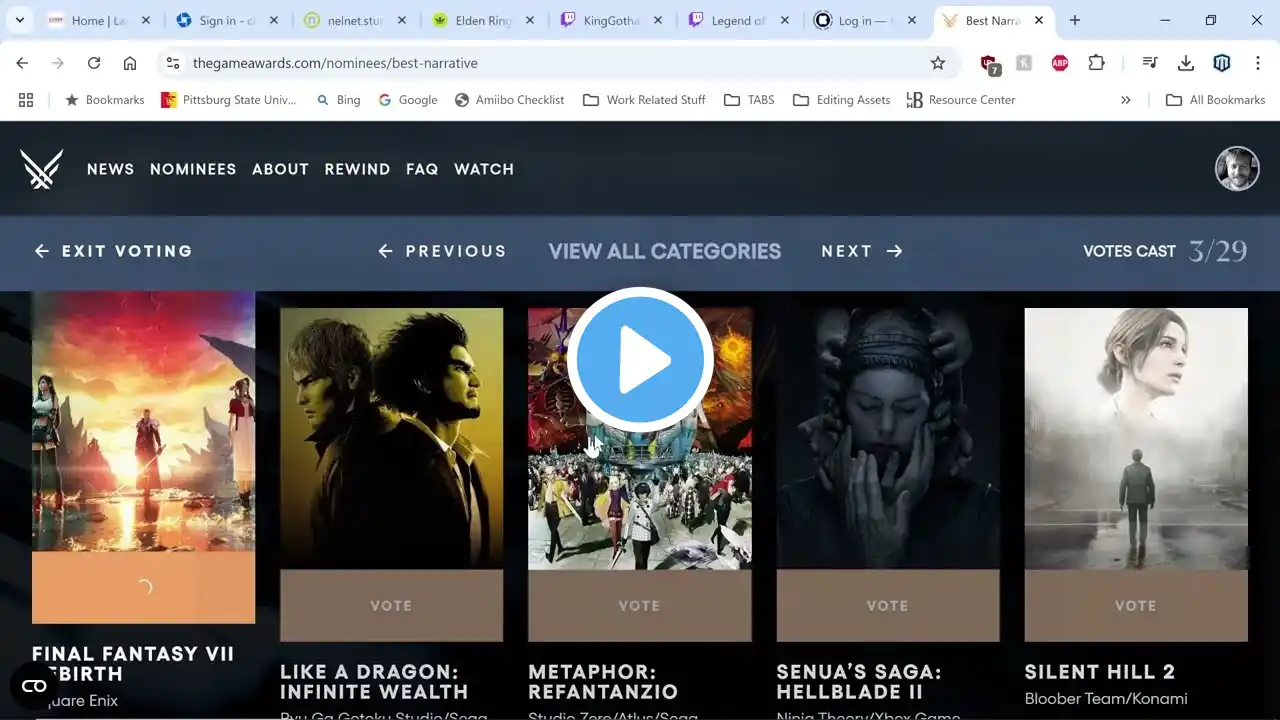This screenshot has height=720, width=1280.
Task: Open the ABOUT page
Action: [x=280, y=169]
